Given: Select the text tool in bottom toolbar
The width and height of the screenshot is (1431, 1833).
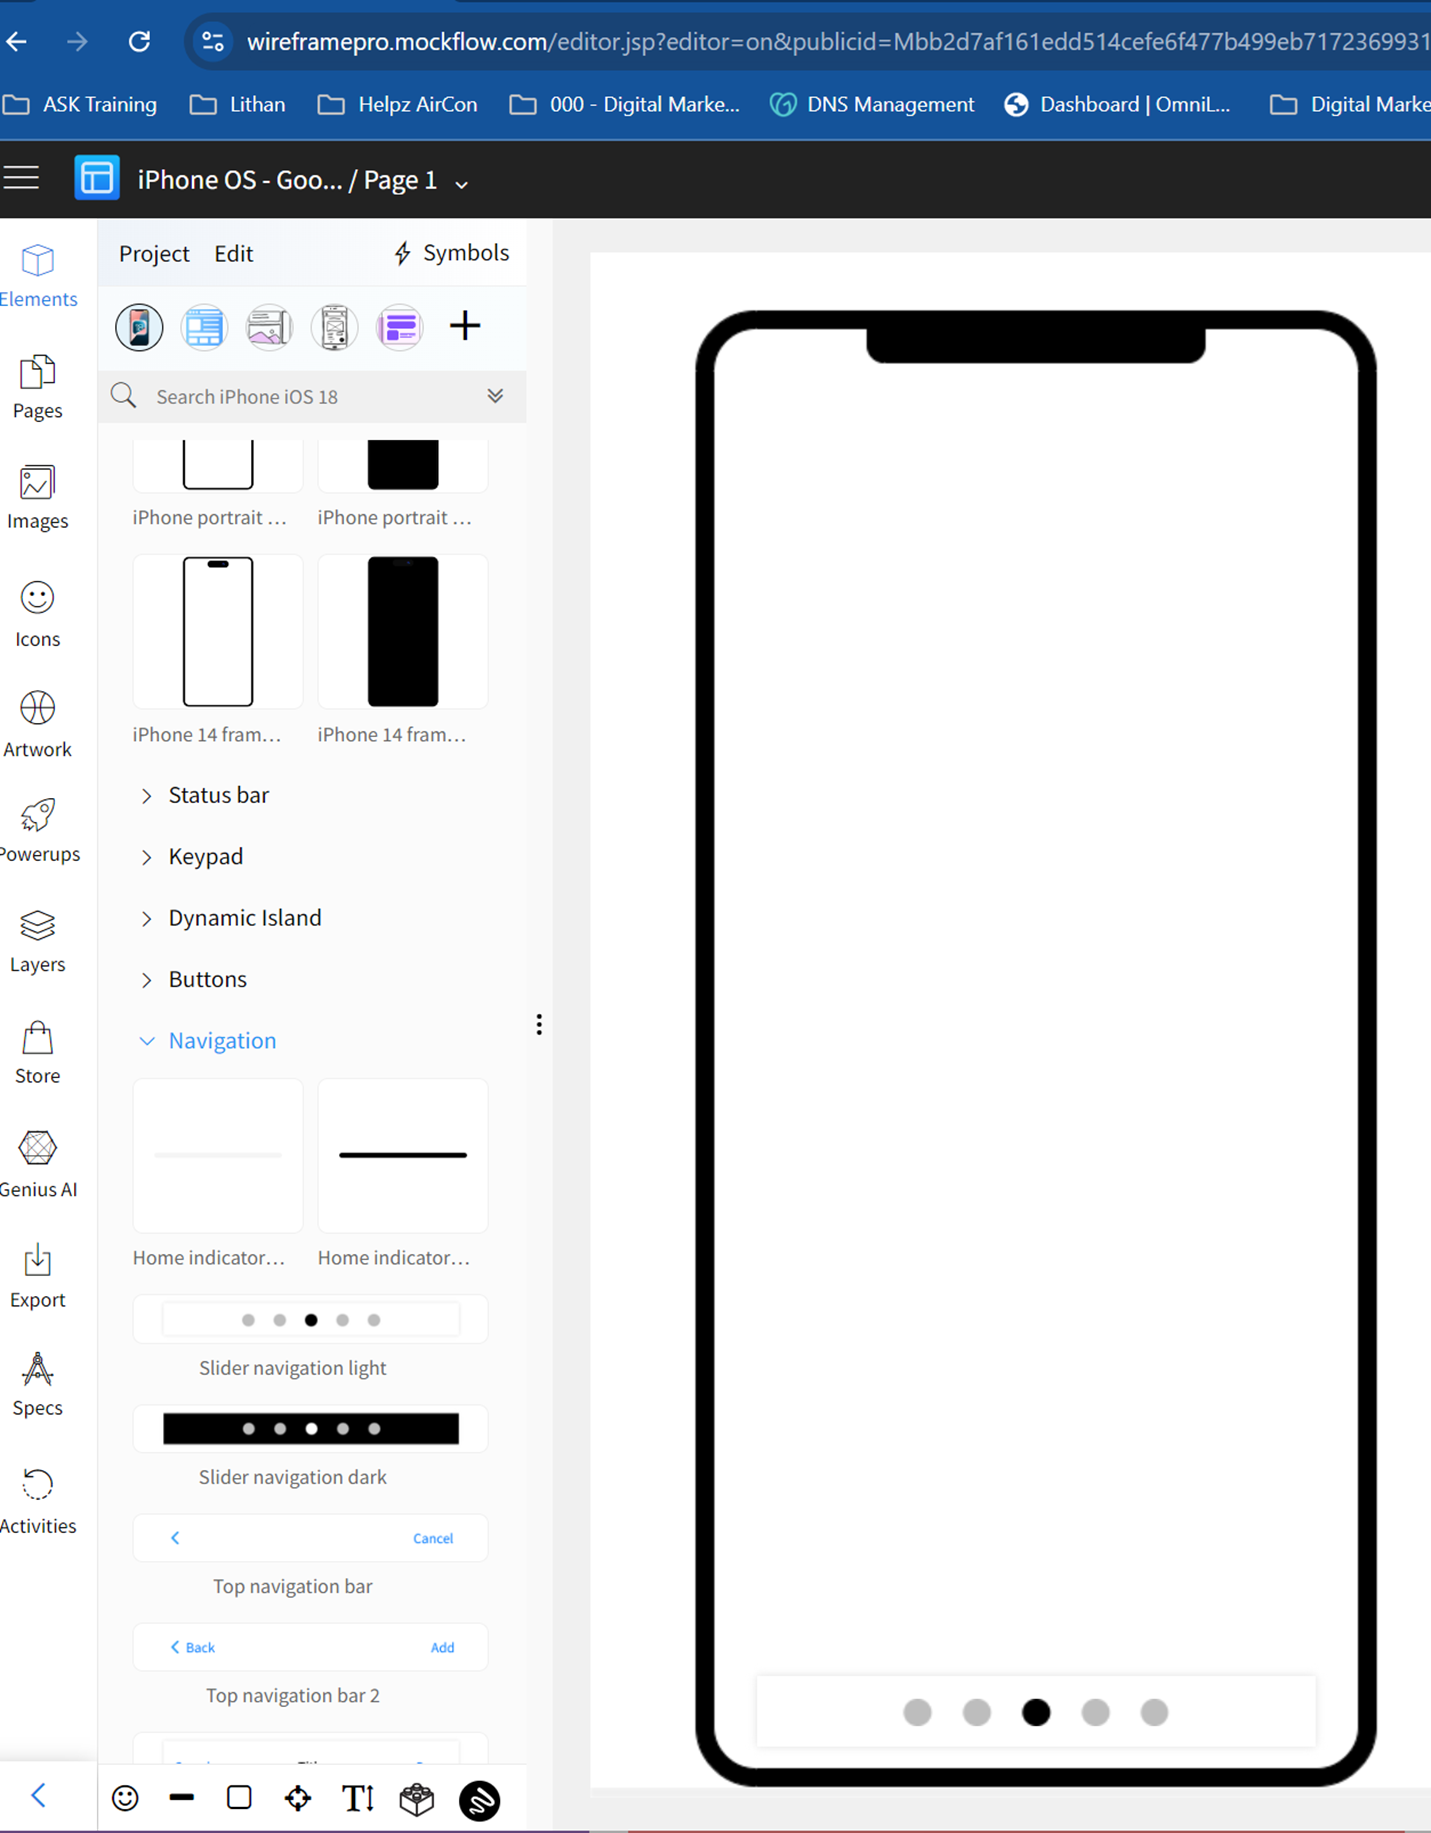Looking at the screenshot, I should pos(357,1798).
